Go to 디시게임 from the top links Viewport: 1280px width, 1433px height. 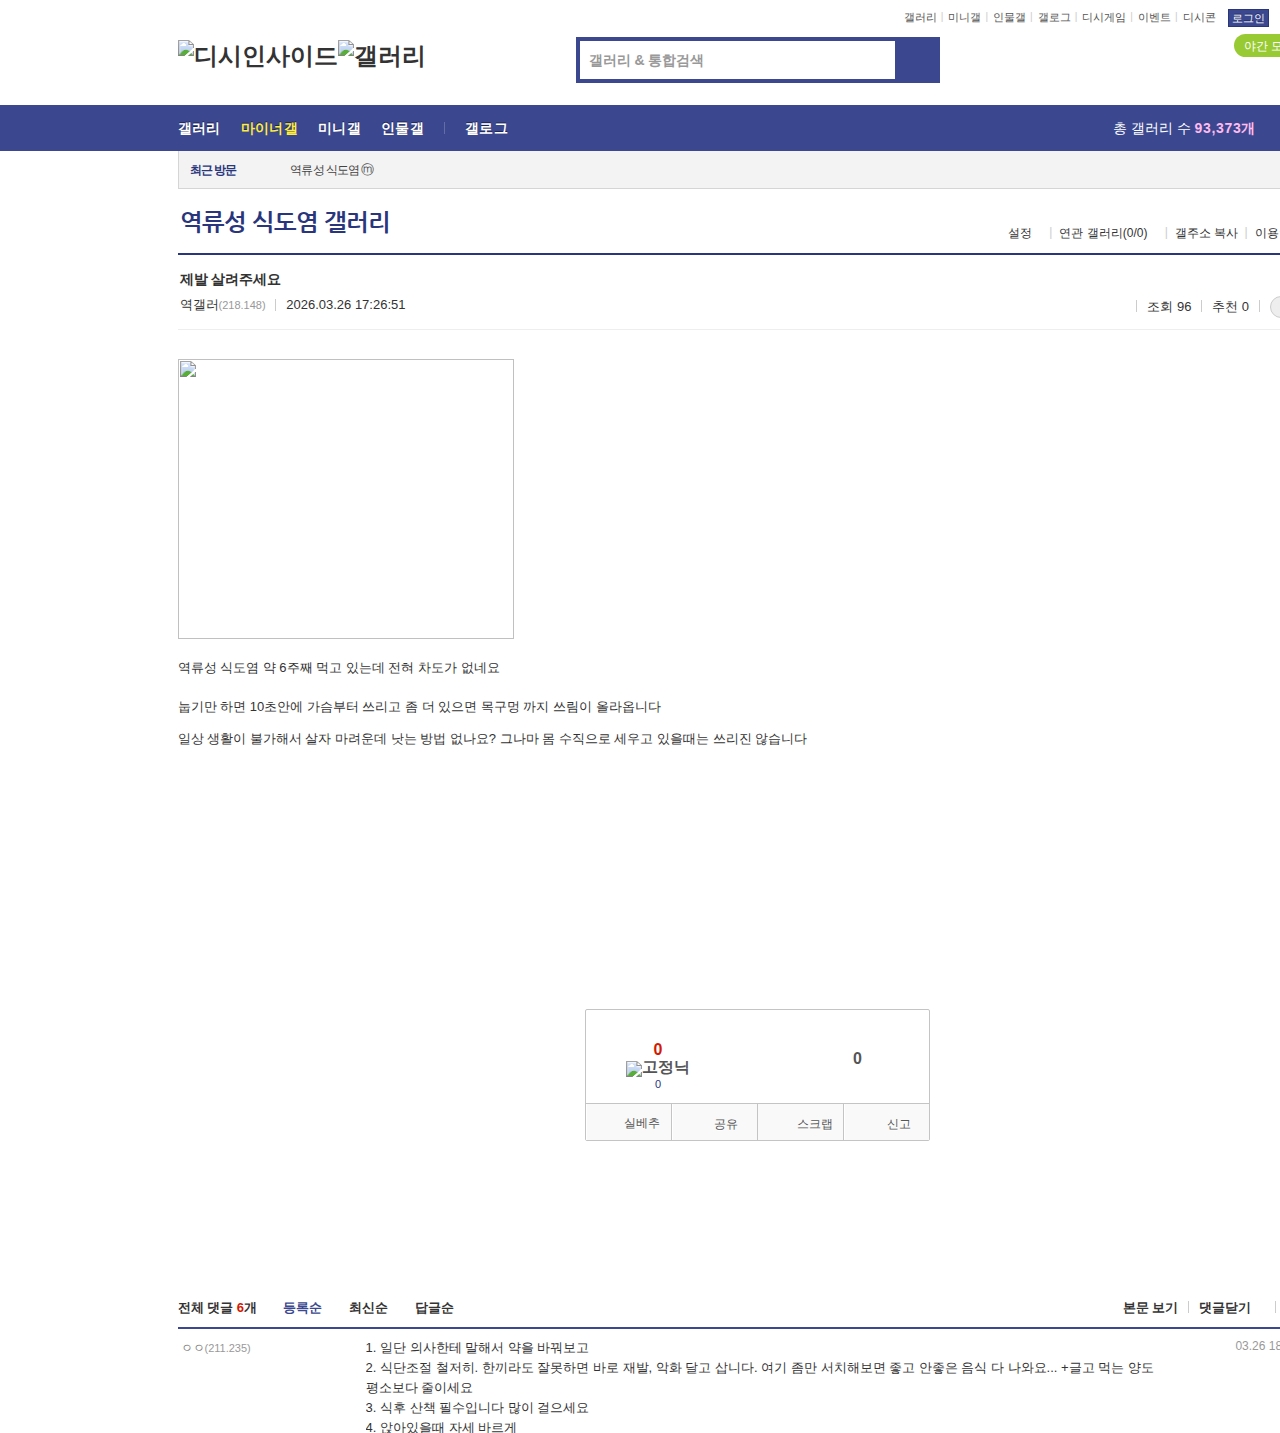click(x=1104, y=18)
